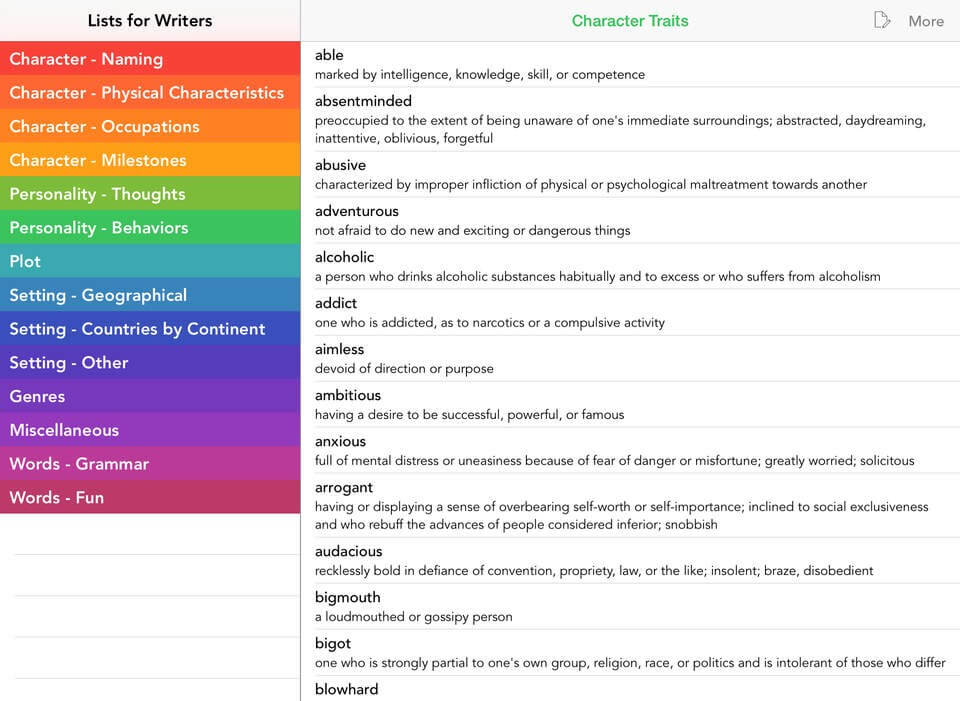This screenshot has width=960, height=701.
Task: Select Personality - Thoughts in the sidebar
Action: [150, 194]
